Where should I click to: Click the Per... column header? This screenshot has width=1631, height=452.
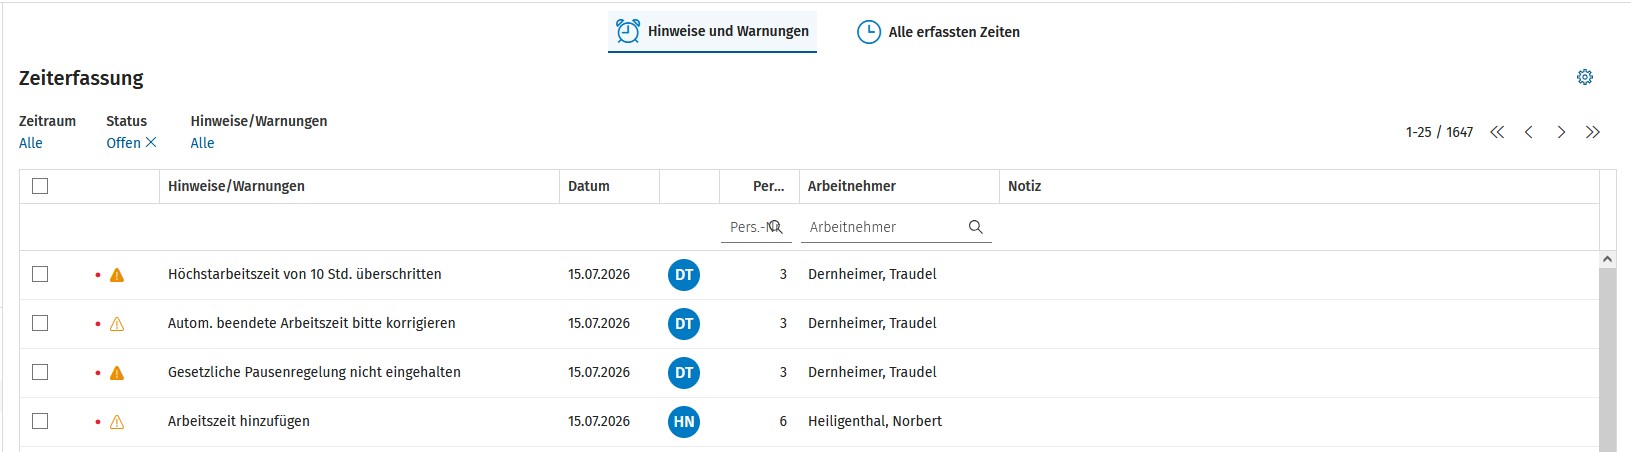(759, 186)
